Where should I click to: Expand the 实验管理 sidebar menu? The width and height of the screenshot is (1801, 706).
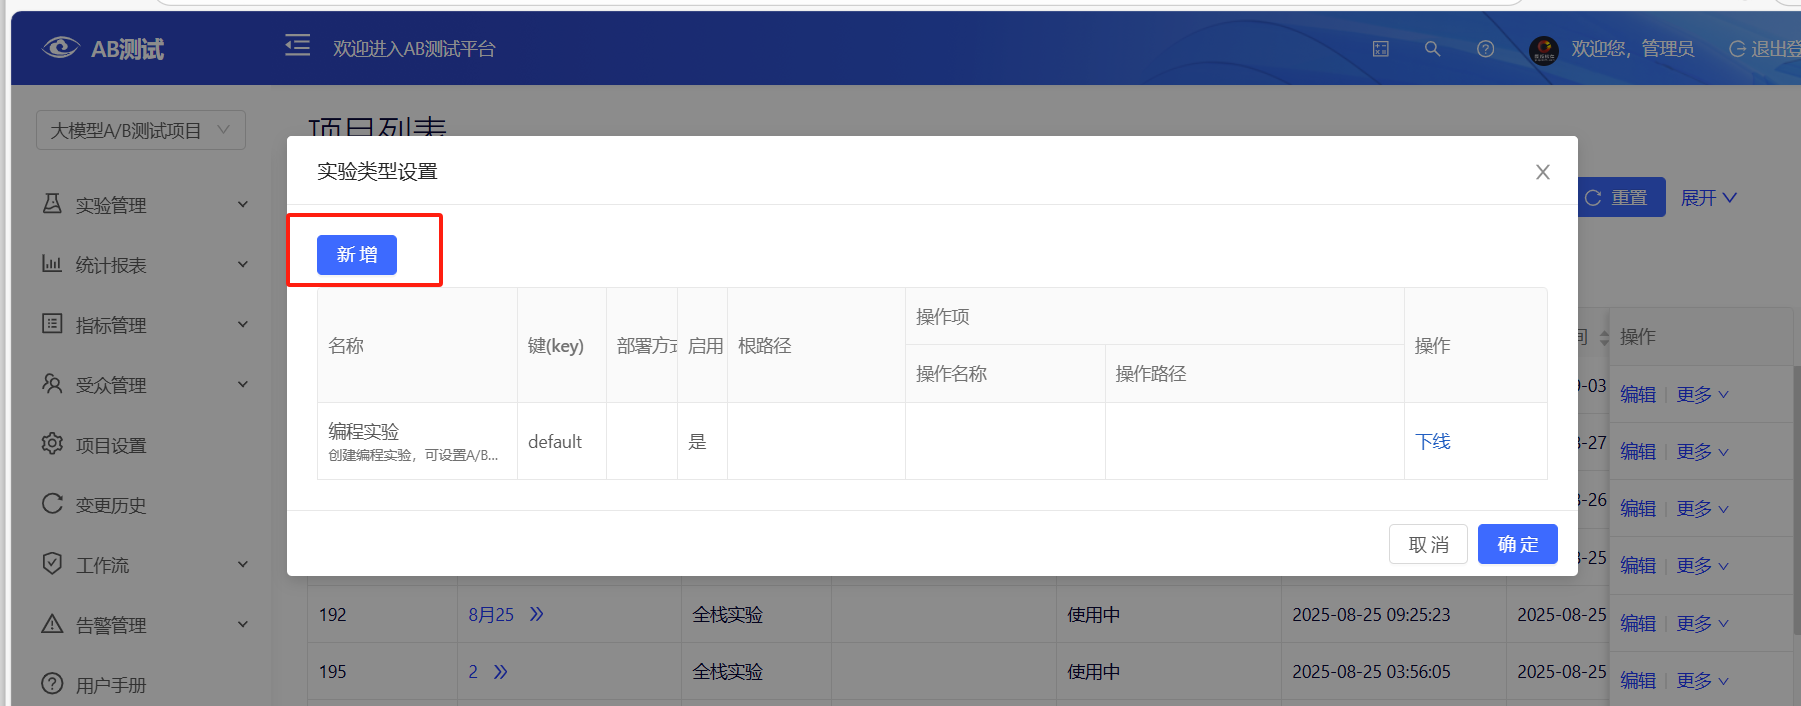[x=145, y=205]
